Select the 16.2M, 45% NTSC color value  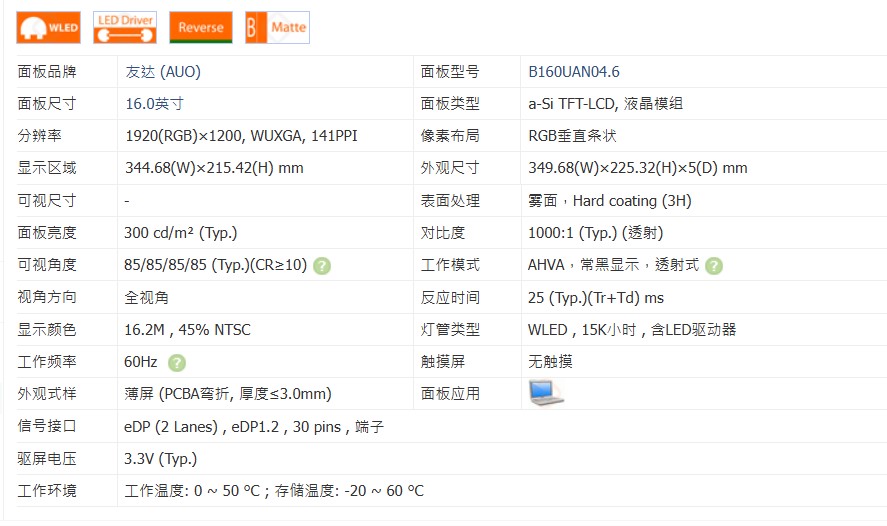pos(187,330)
